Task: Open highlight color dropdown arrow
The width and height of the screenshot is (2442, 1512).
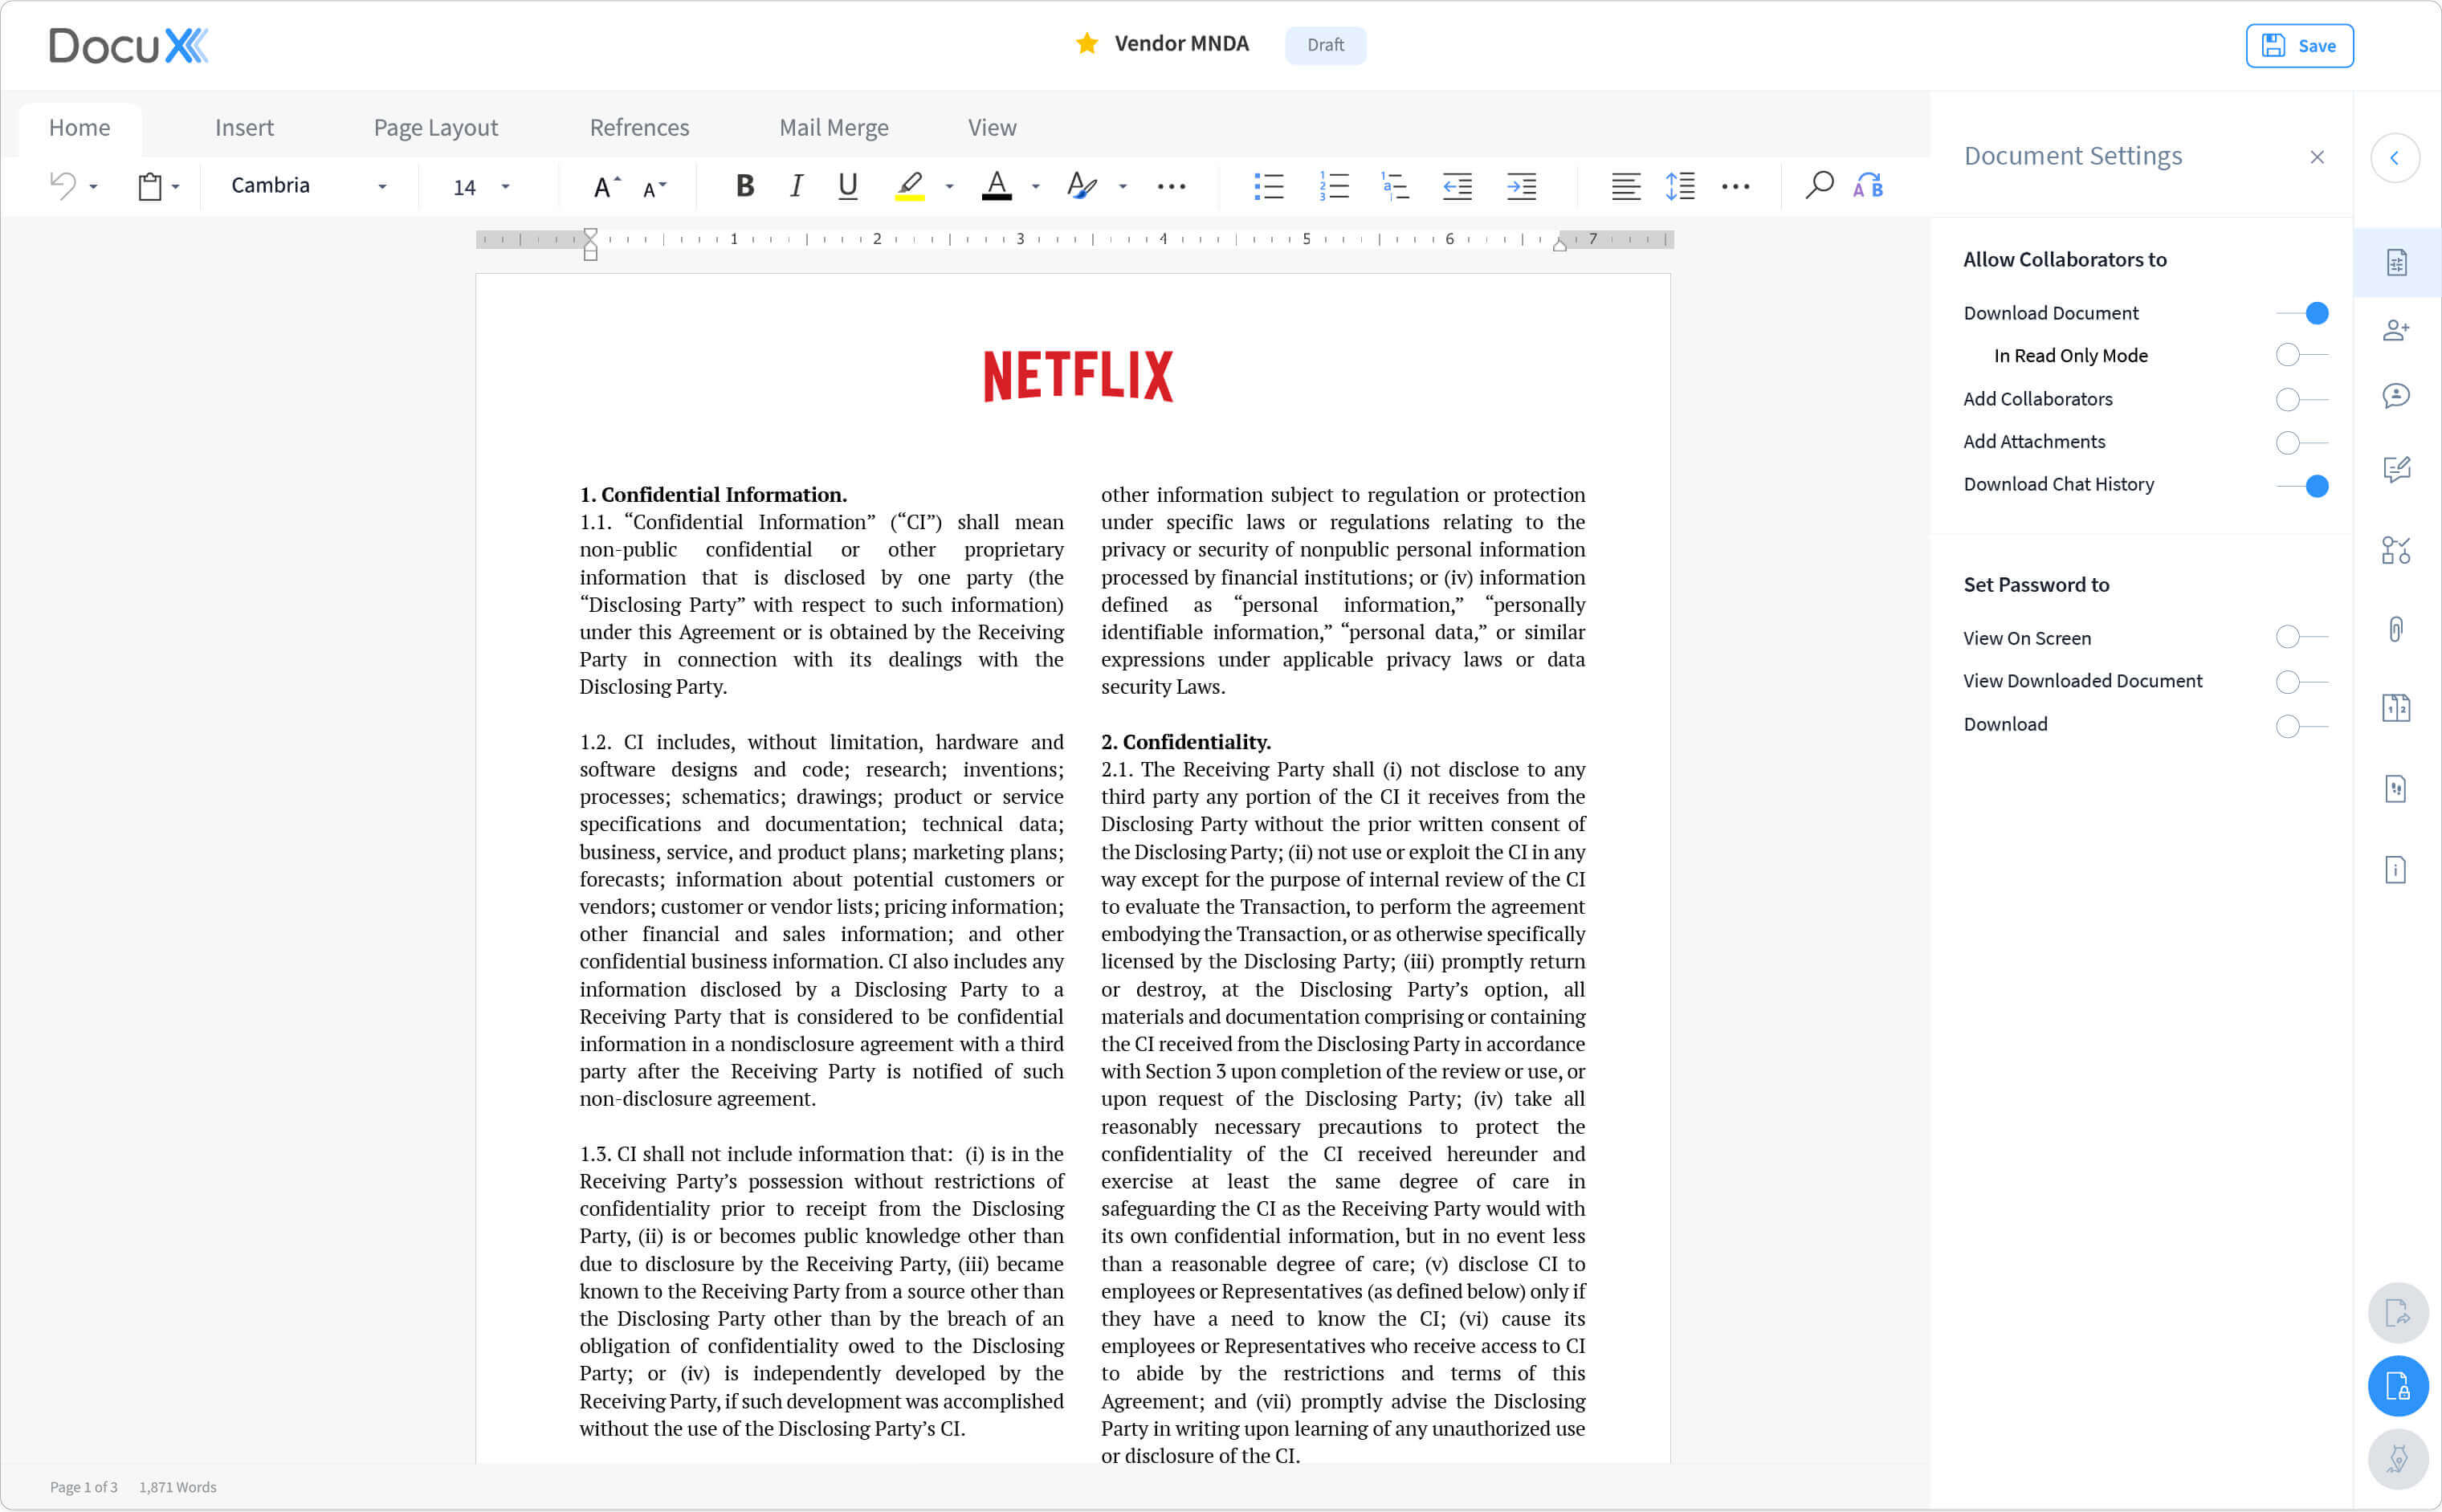Action: coord(949,187)
